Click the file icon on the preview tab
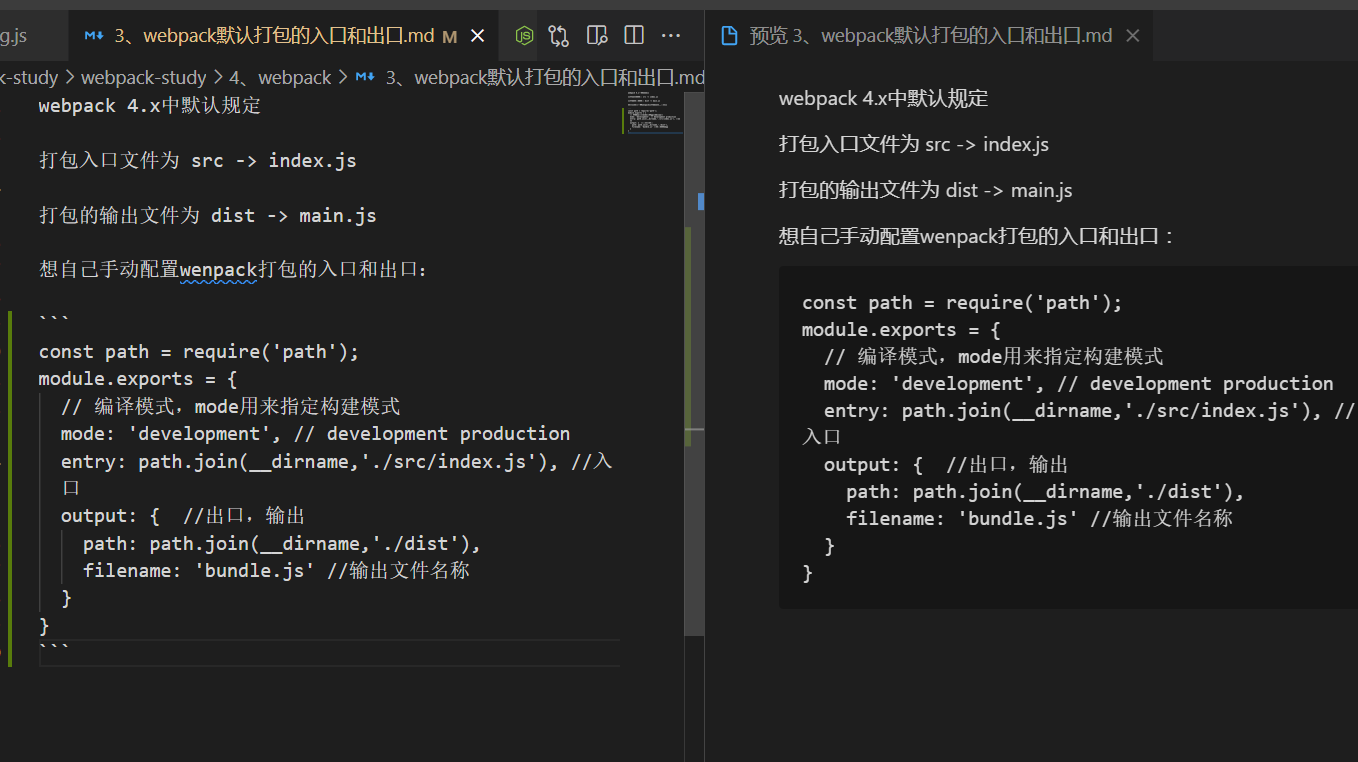Viewport: 1358px width, 762px height. (727, 34)
